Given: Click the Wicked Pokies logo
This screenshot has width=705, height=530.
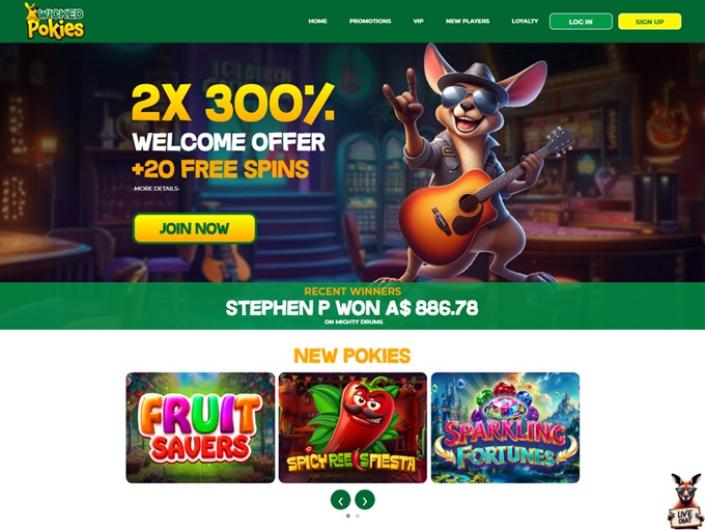Looking at the screenshot, I should pyautogui.click(x=55, y=21).
